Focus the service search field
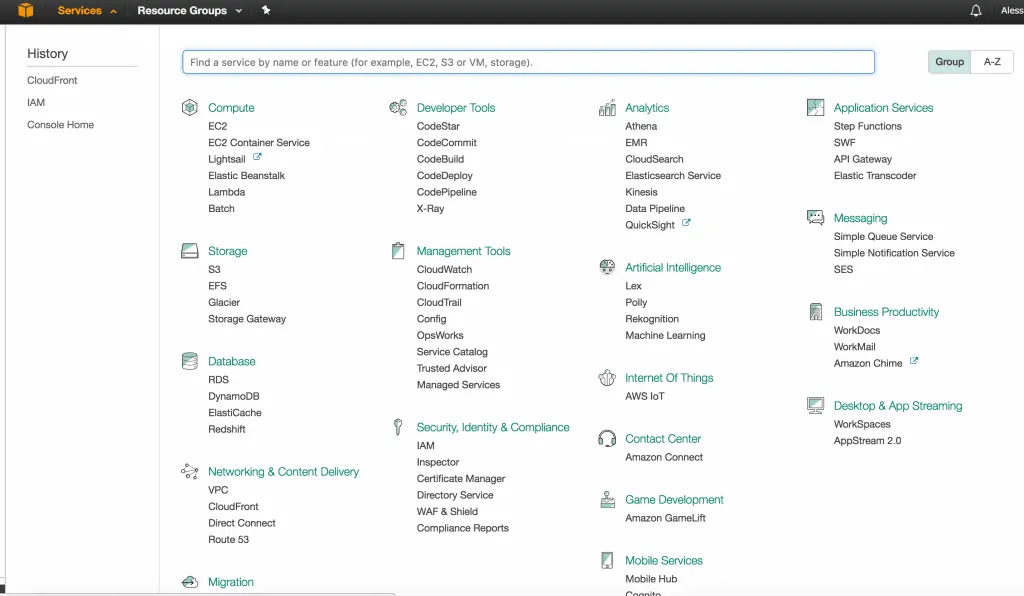Screen dimensions: 1024x596 pyautogui.click(x=528, y=62)
